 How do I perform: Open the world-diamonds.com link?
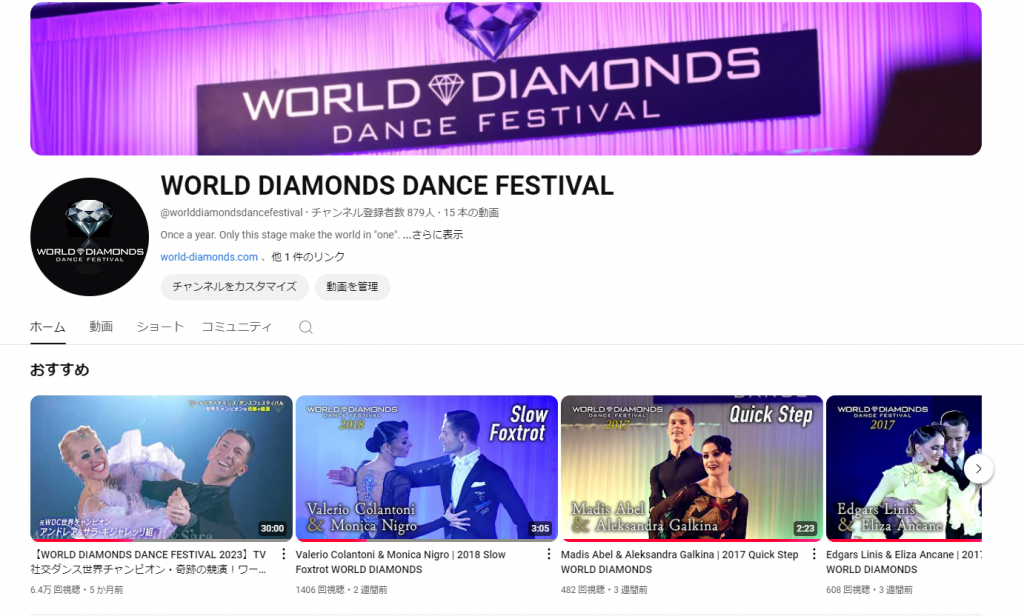tap(209, 257)
